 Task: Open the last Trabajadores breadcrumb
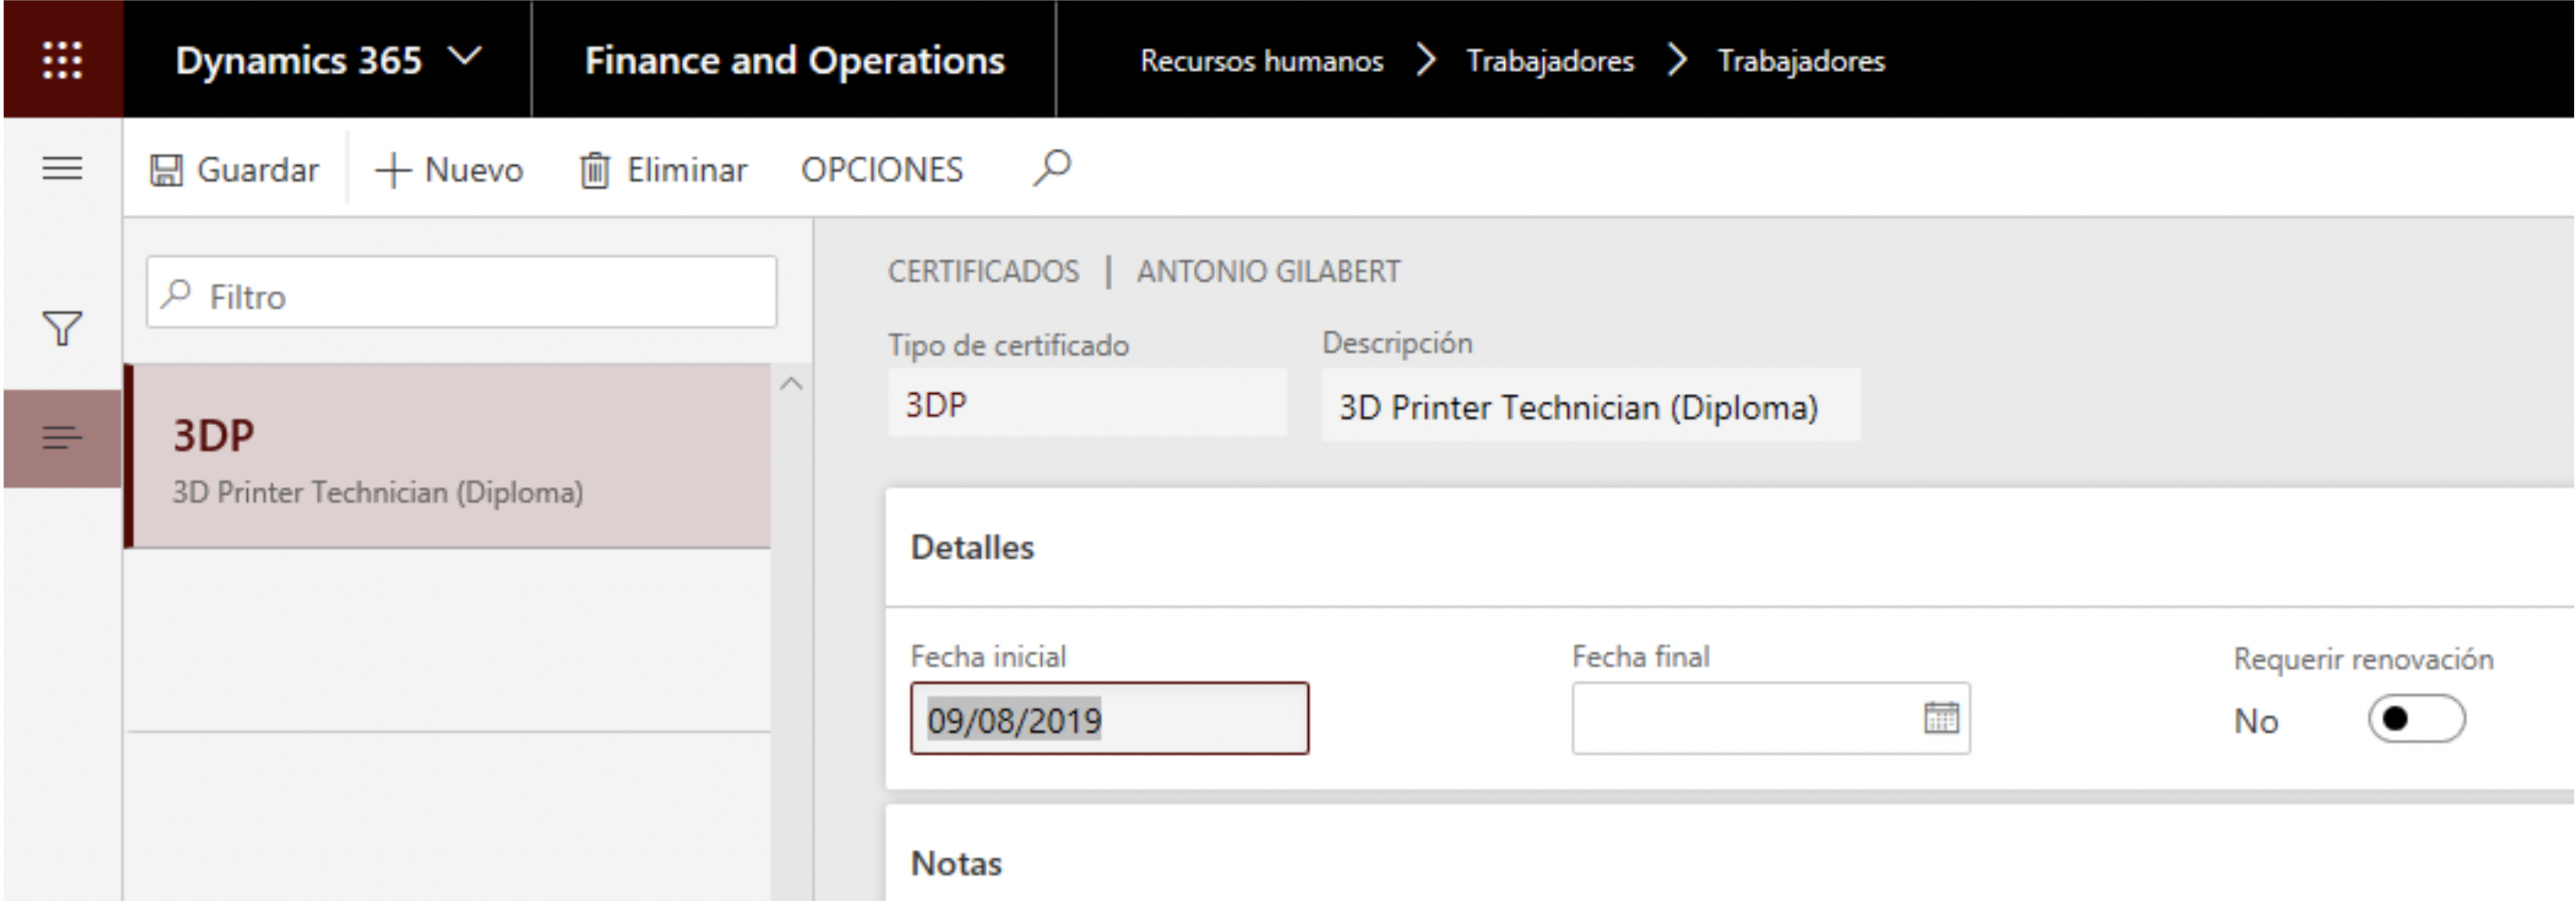(1800, 61)
